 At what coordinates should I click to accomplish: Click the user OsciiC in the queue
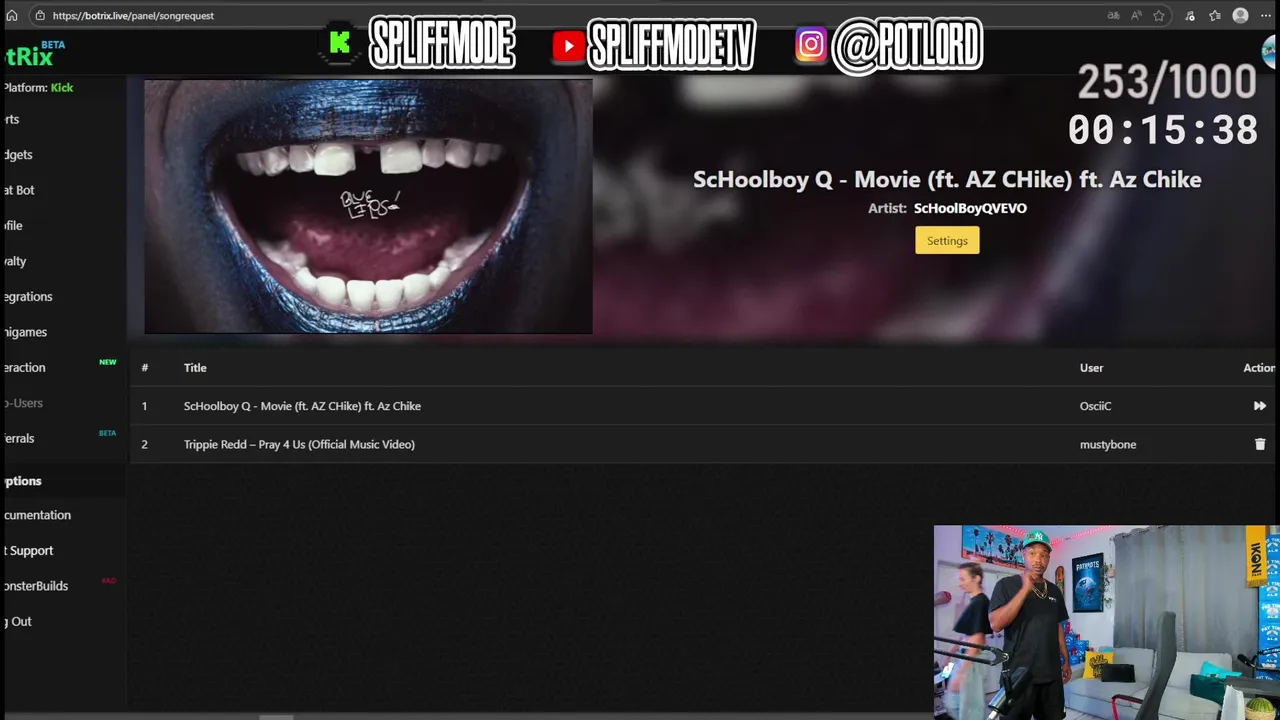point(1095,406)
